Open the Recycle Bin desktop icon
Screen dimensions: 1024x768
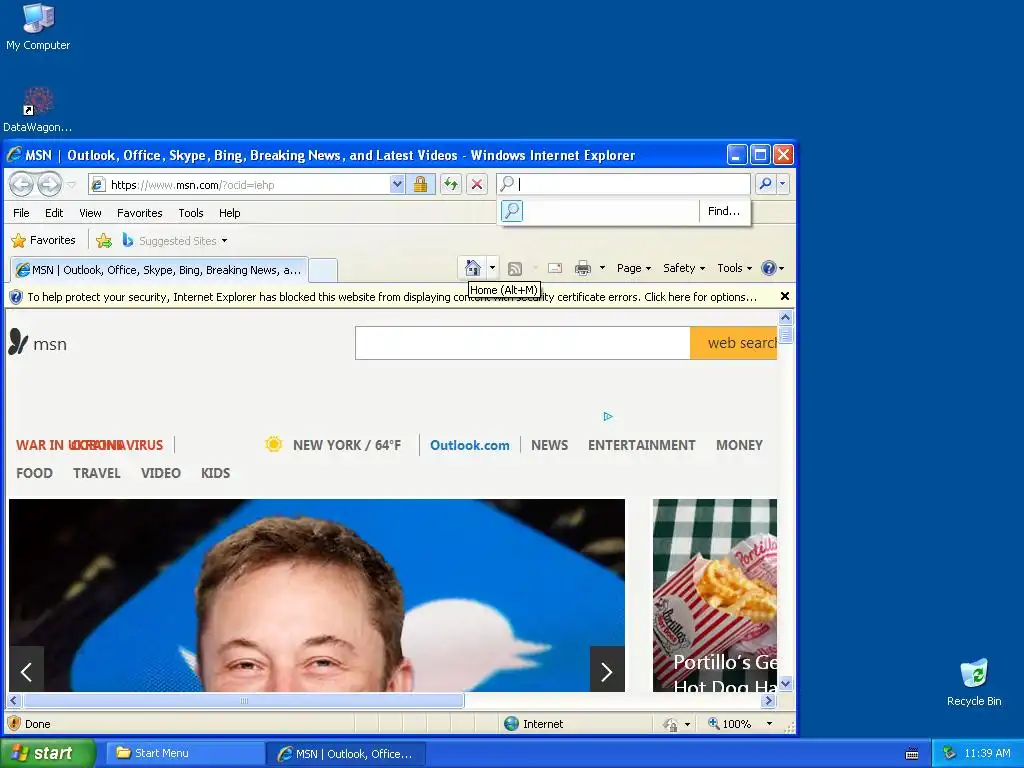(974, 682)
